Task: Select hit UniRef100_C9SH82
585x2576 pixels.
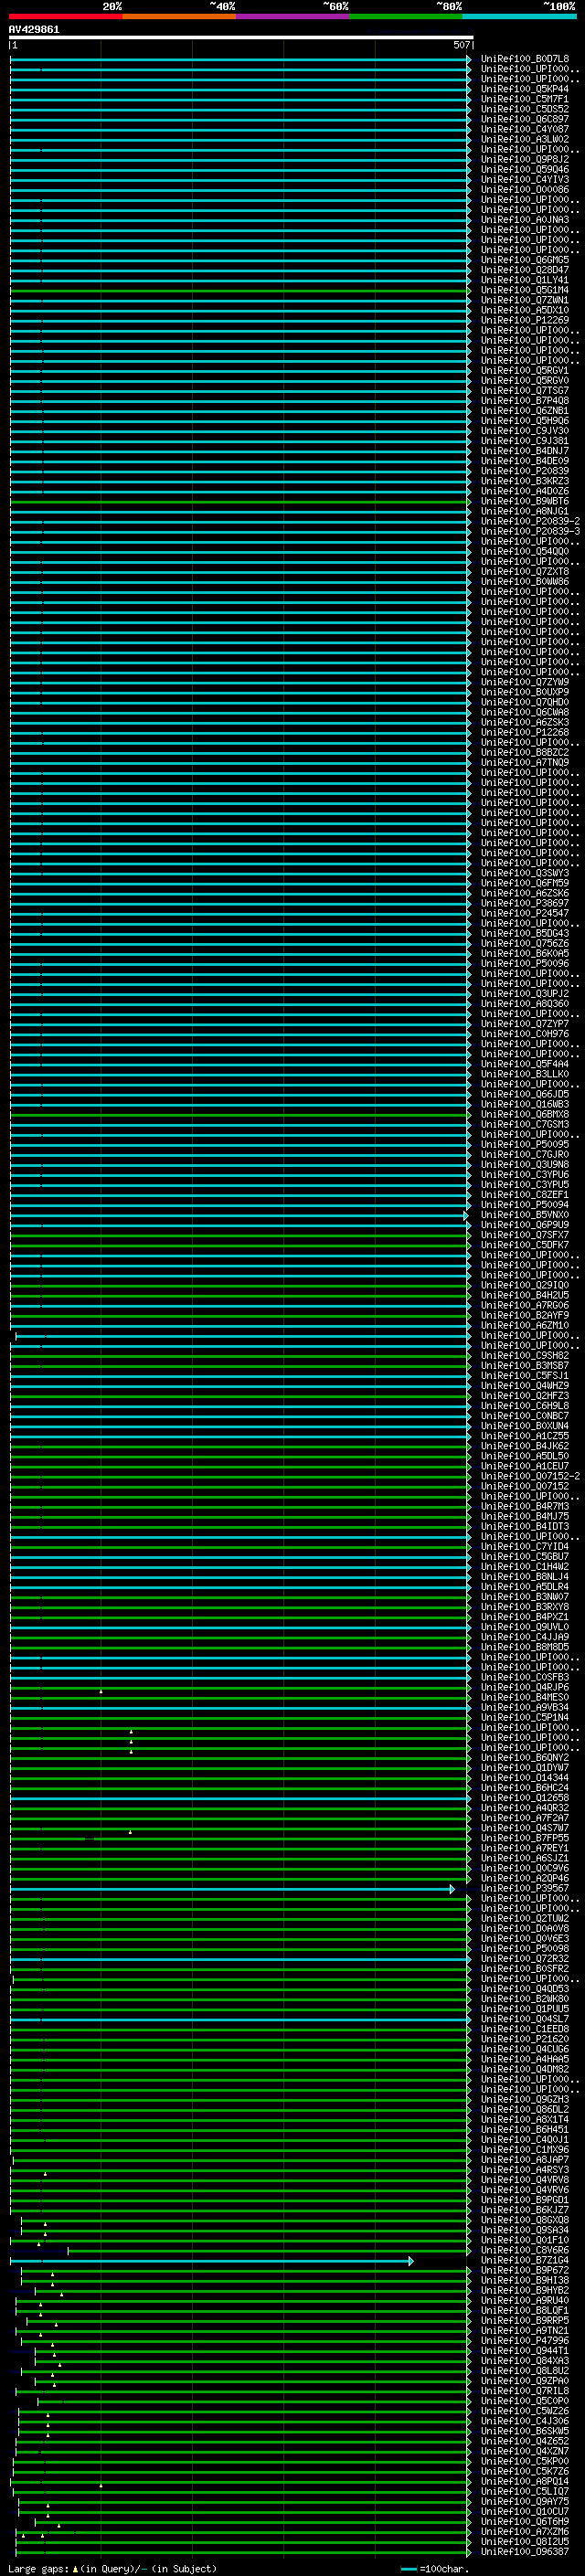Action: (x=524, y=1356)
